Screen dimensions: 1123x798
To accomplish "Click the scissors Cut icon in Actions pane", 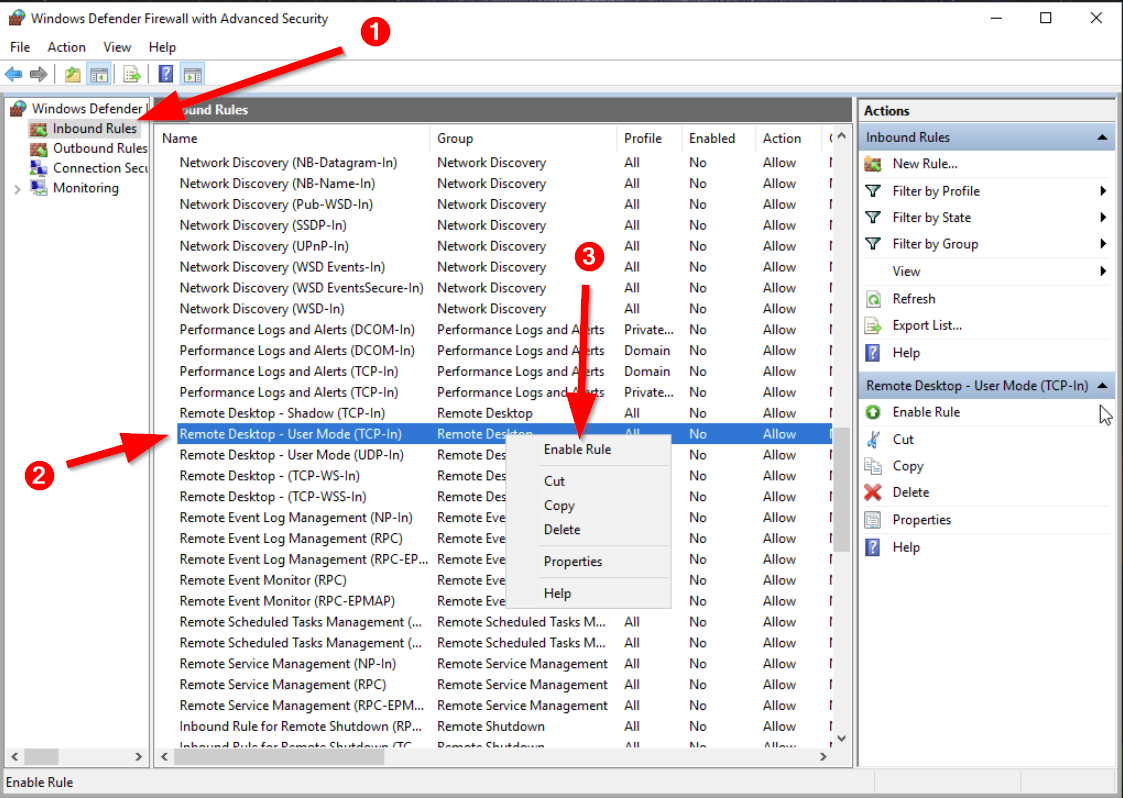I will pos(873,439).
